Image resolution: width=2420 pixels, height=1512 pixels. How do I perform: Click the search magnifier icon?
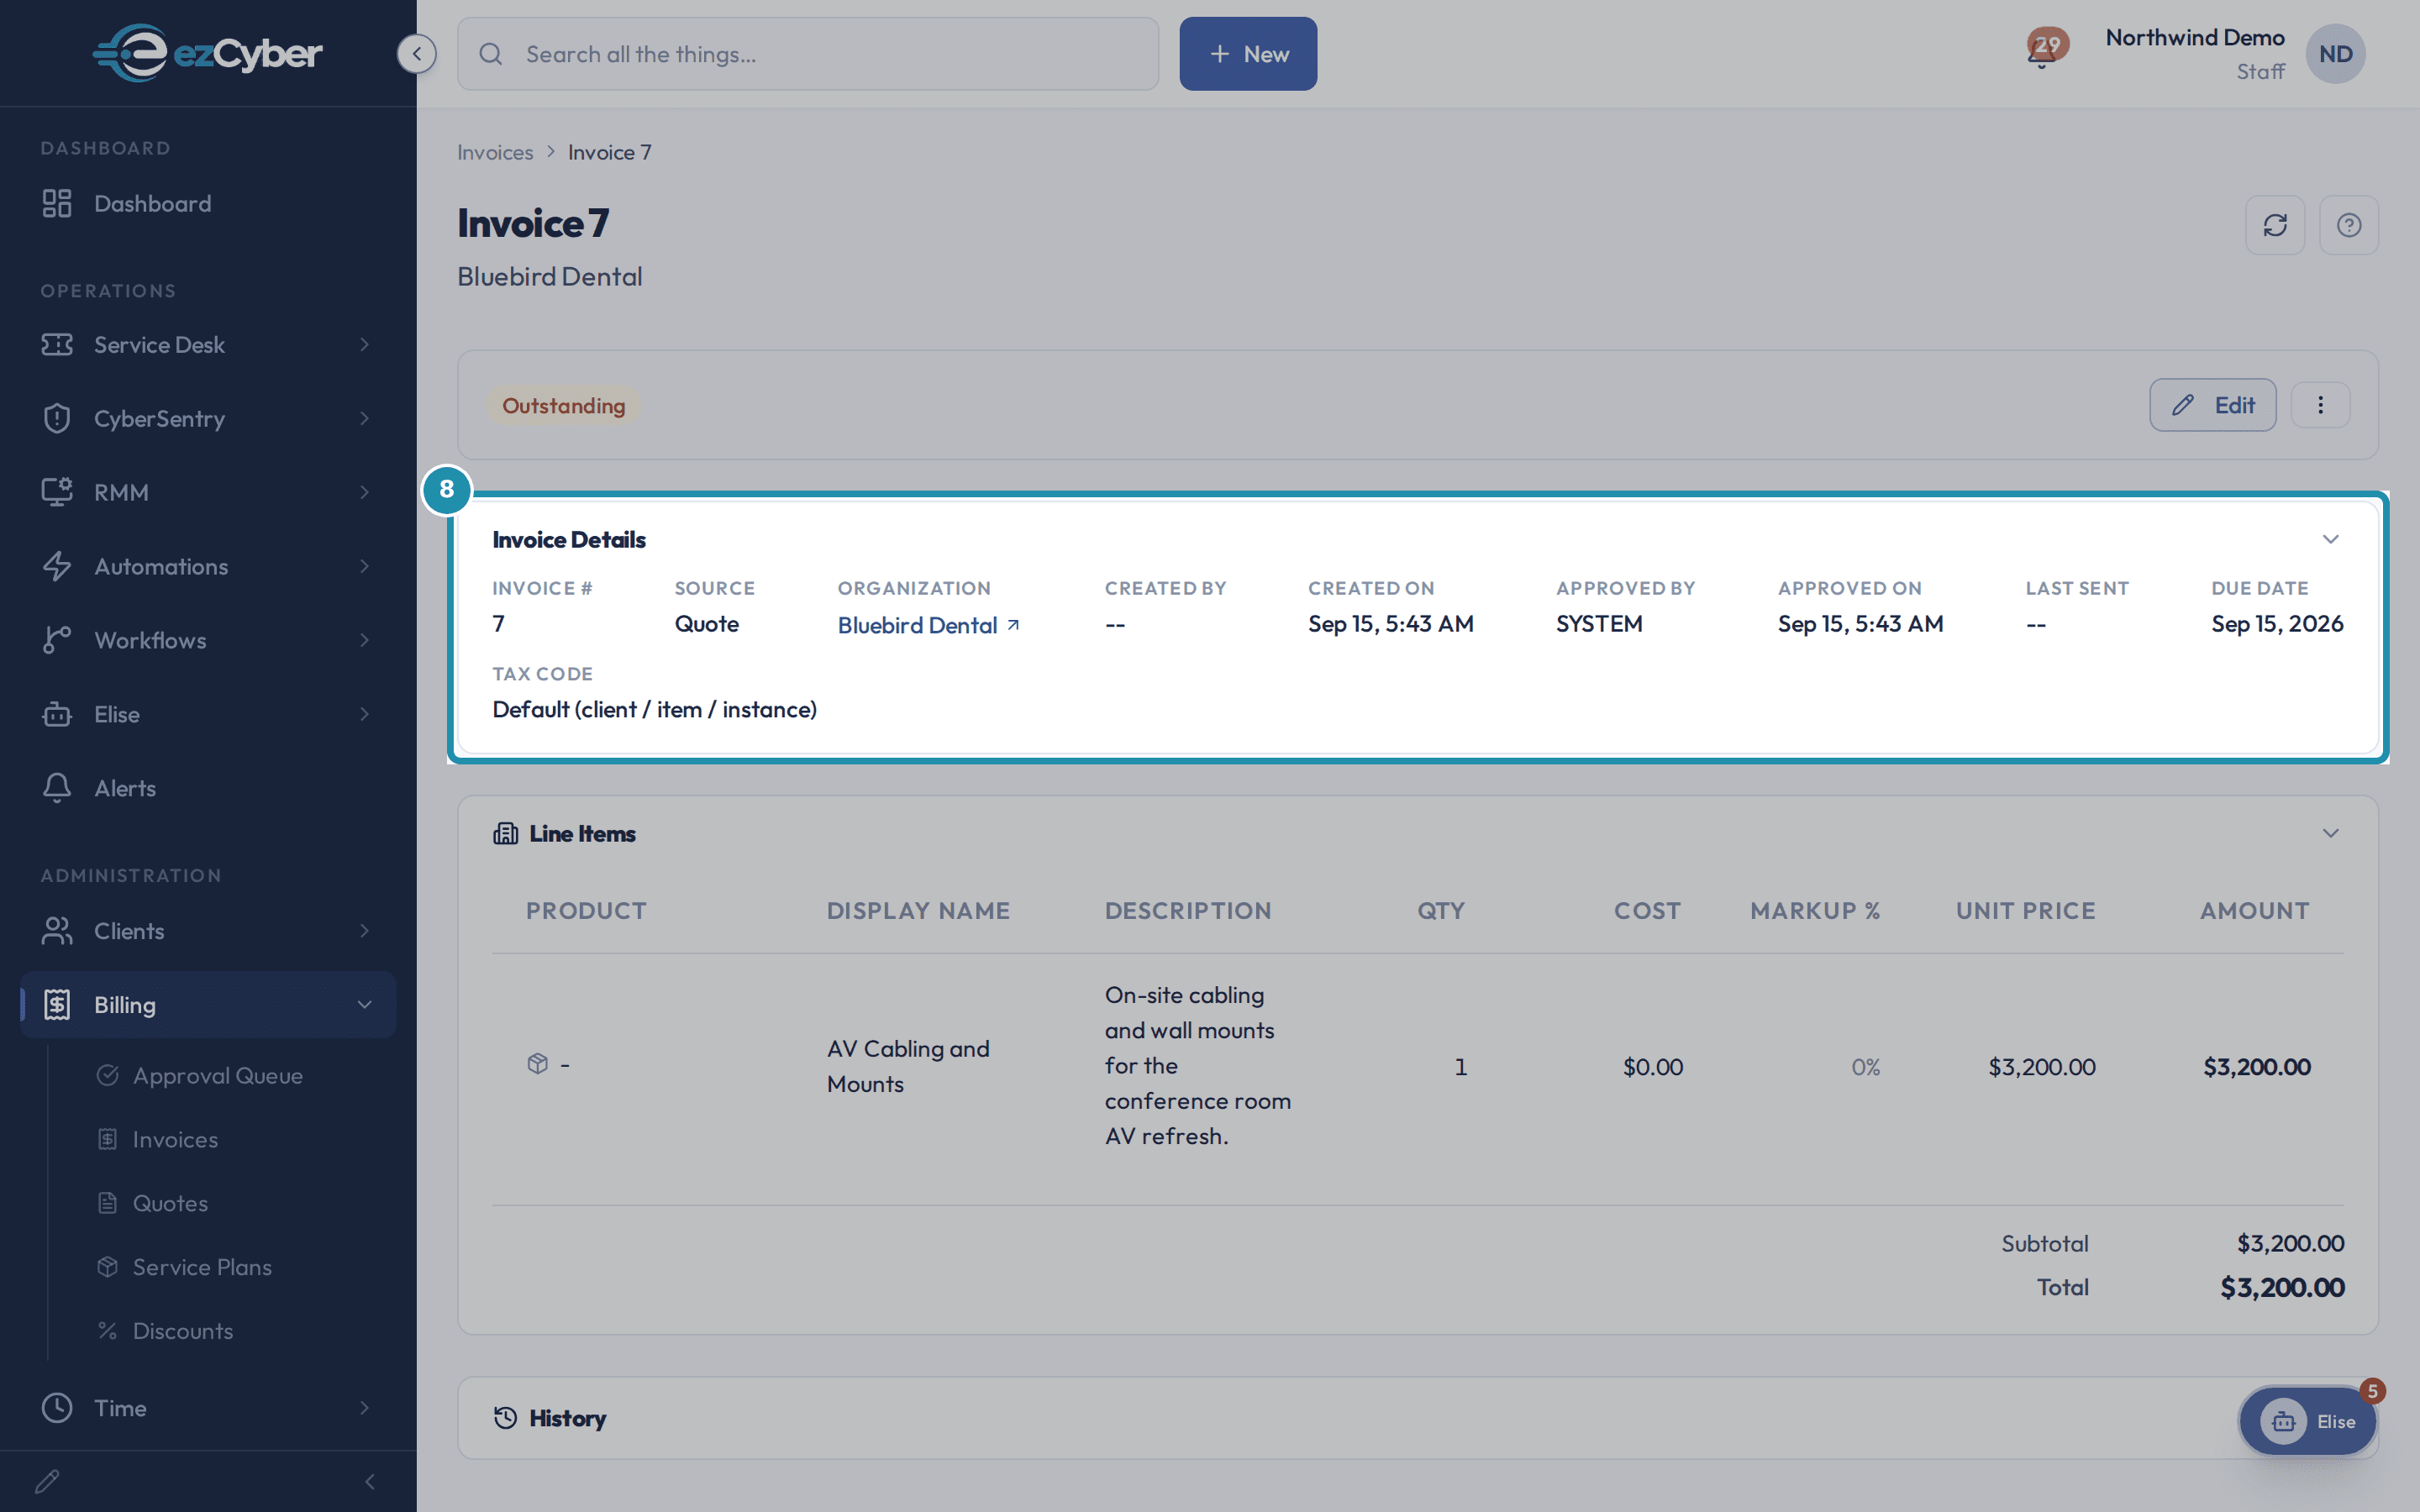(x=490, y=54)
